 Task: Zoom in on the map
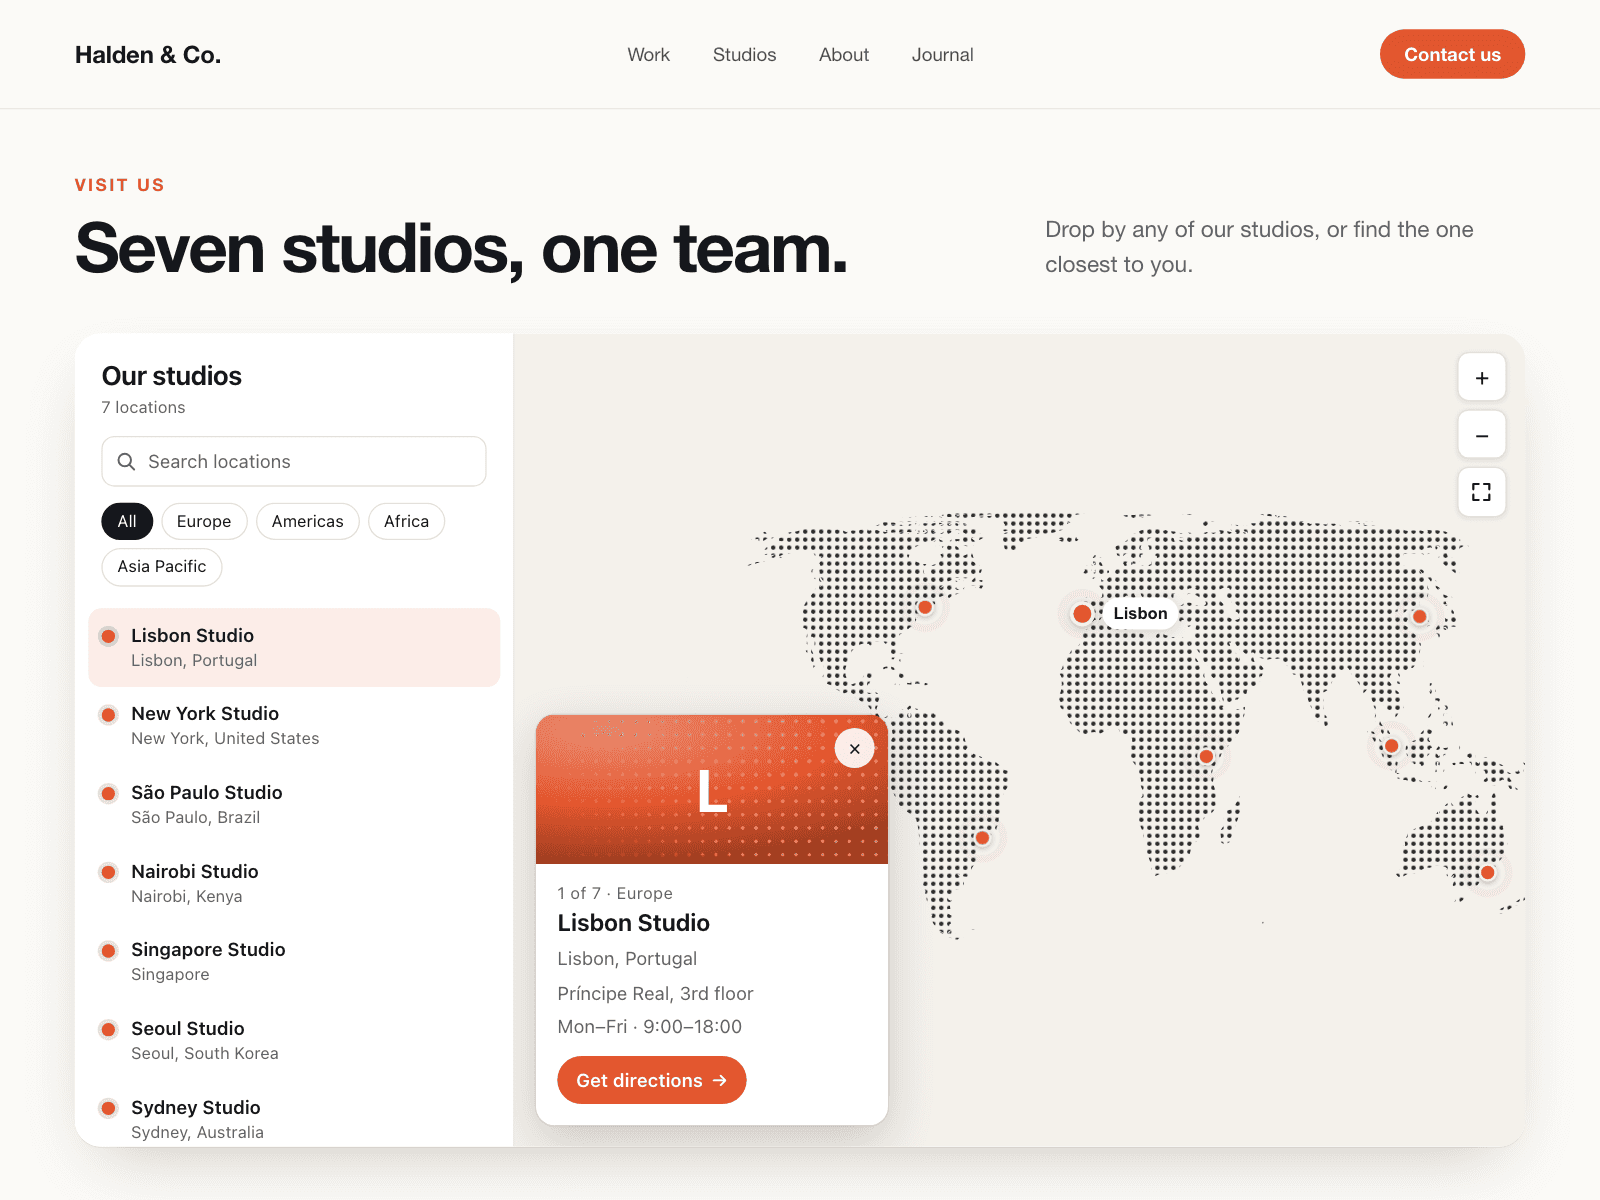point(1482,378)
